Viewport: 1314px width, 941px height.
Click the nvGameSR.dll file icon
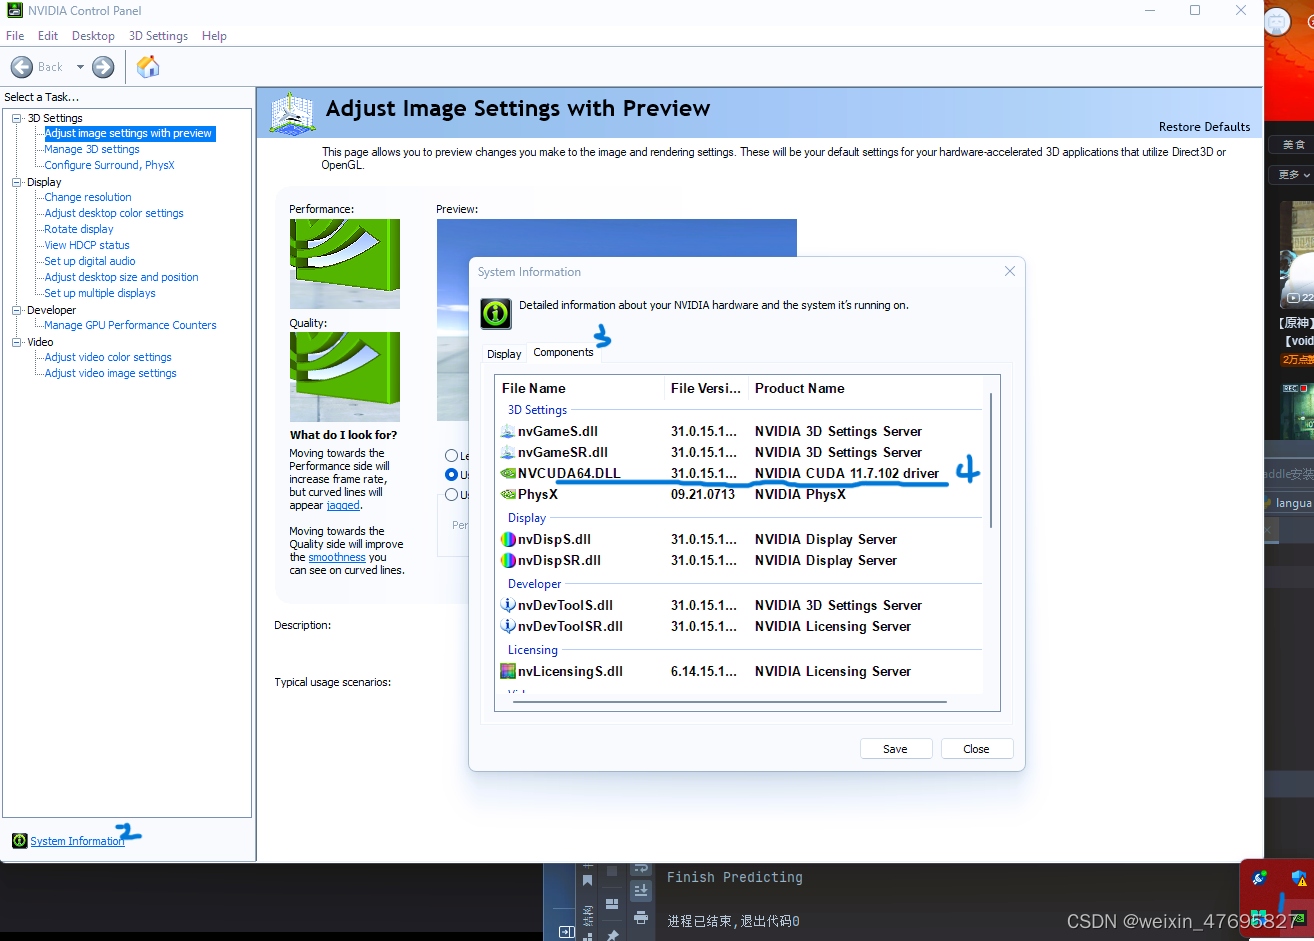tap(508, 452)
